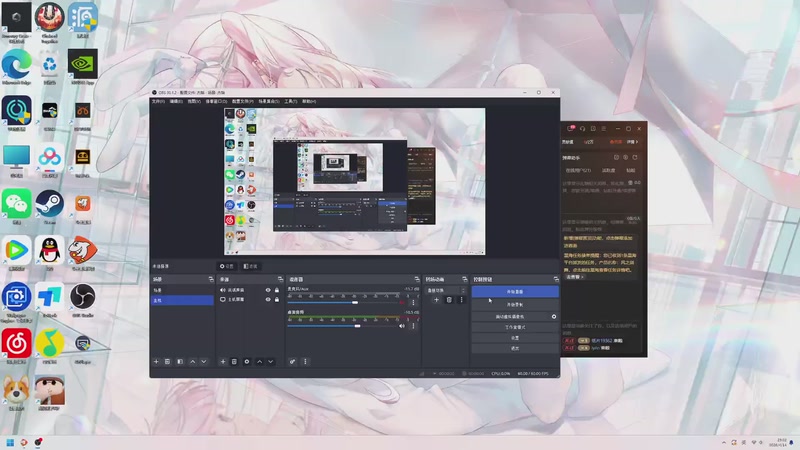Open the Help menu in OBS menu bar

tap(309, 102)
